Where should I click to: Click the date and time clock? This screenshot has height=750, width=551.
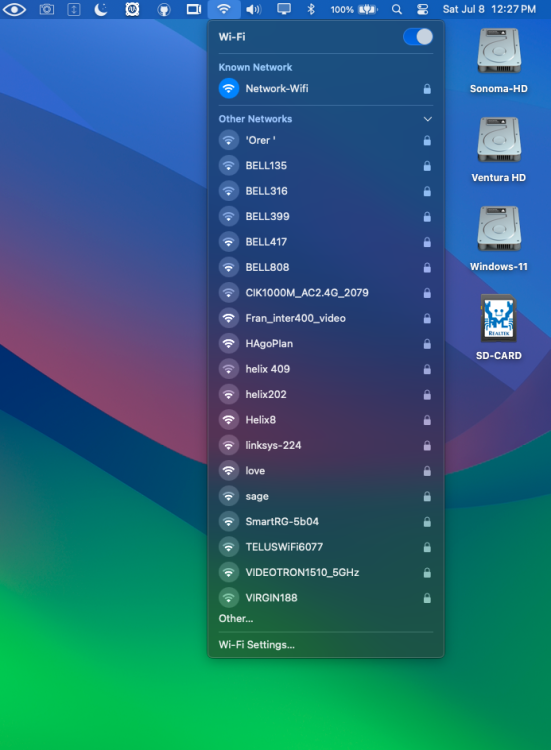[489, 9]
